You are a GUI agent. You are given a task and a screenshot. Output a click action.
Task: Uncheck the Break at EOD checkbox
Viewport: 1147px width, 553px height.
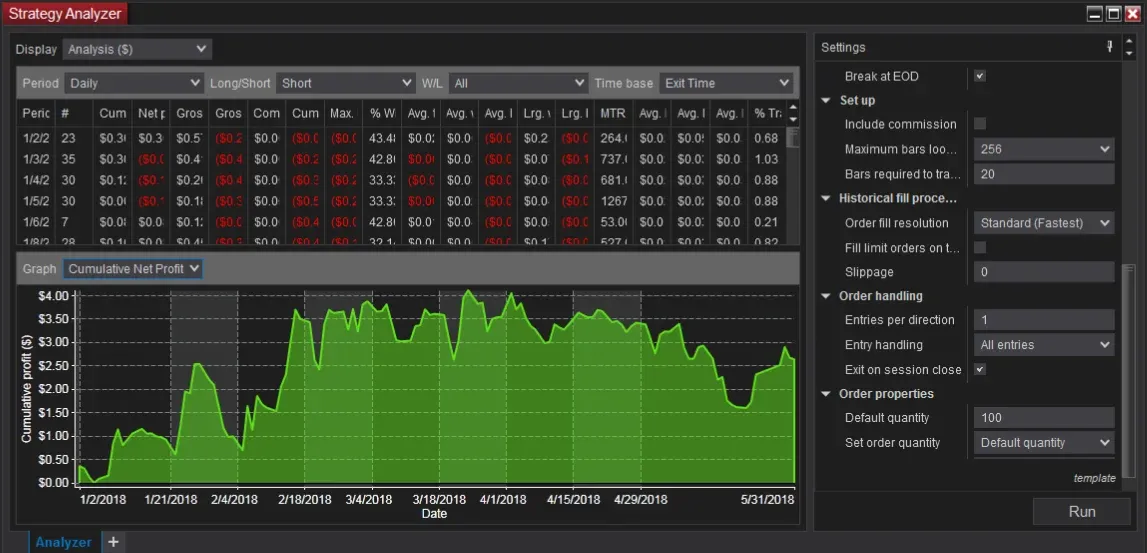979,76
